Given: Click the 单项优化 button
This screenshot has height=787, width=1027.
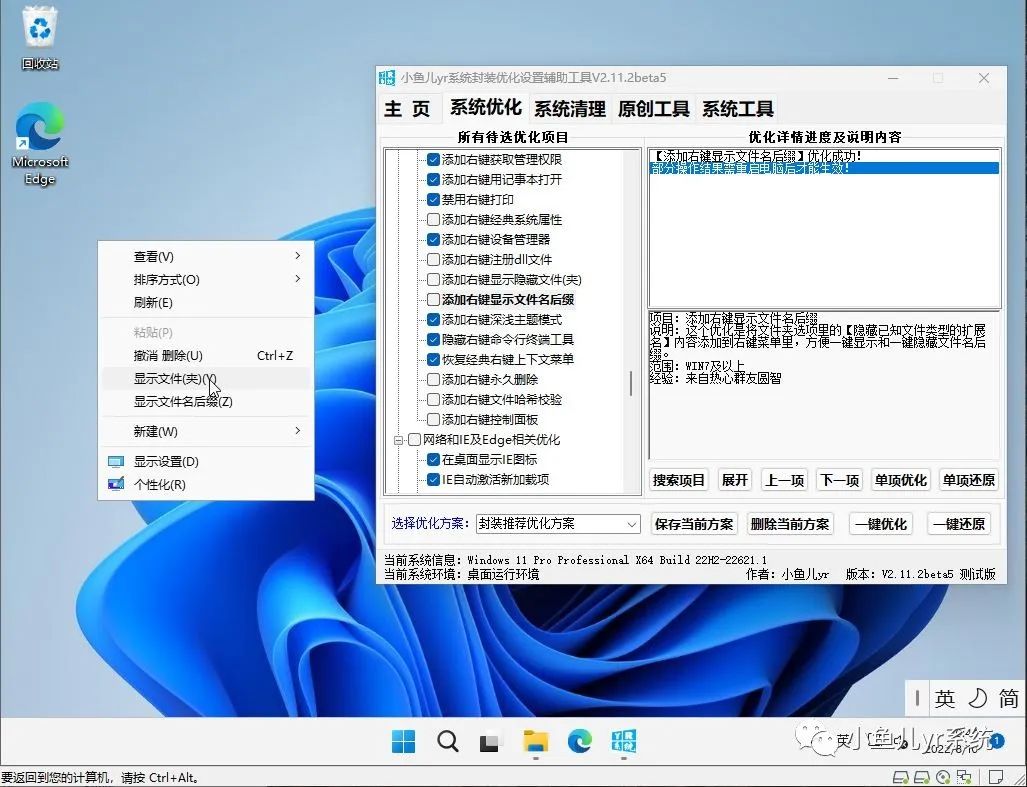Looking at the screenshot, I should [x=901, y=480].
